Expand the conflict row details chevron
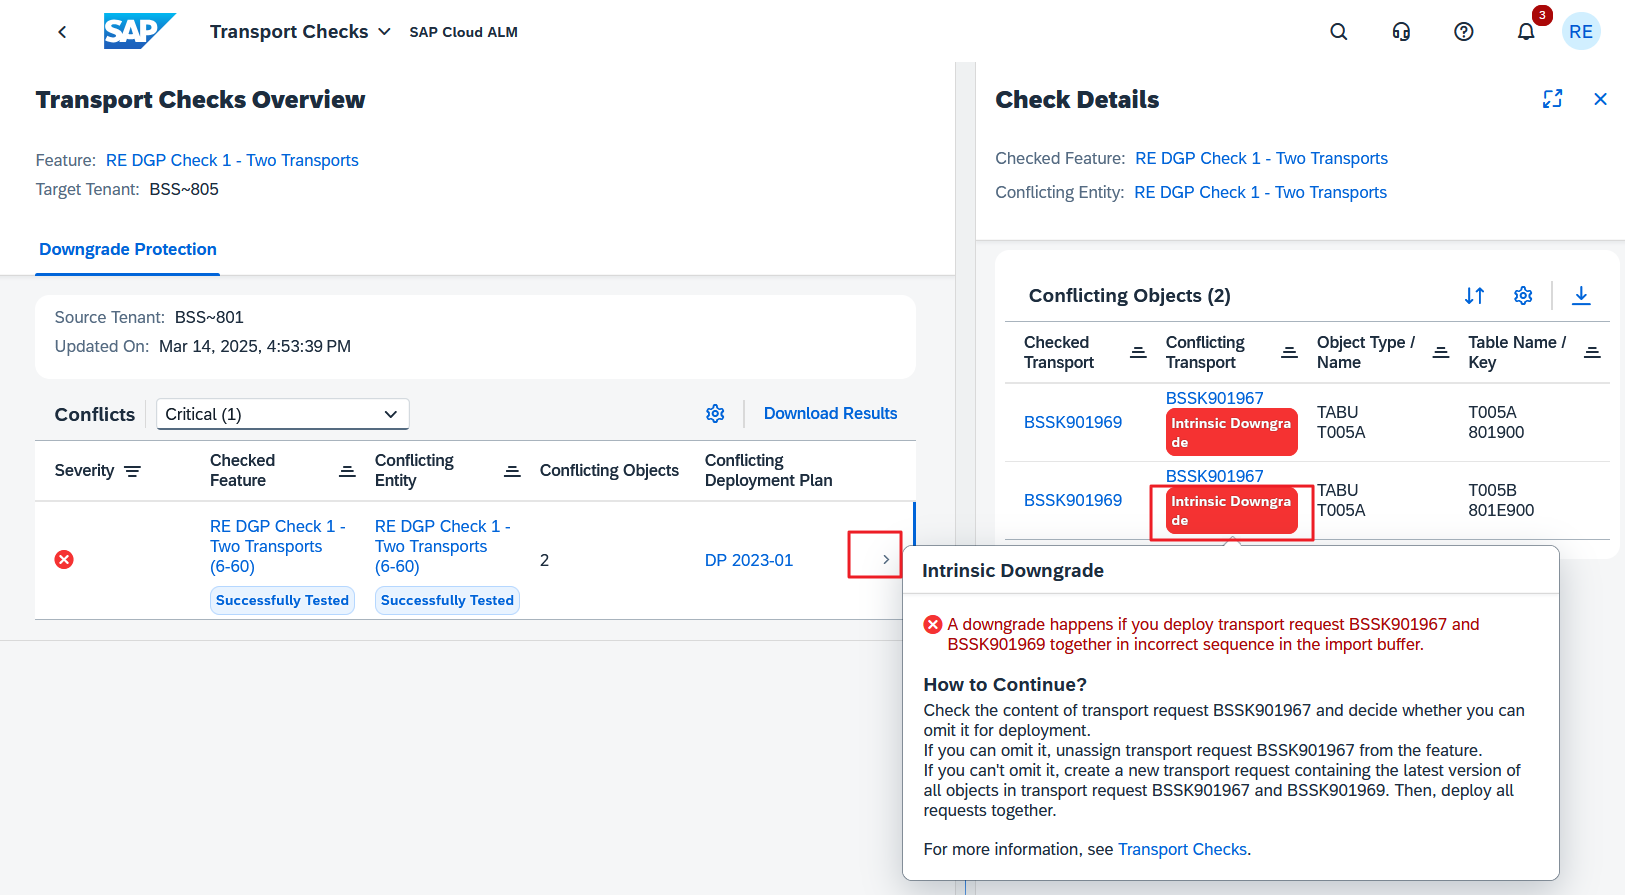The height and width of the screenshot is (895, 1625). pyautogui.click(x=885, y=560)
